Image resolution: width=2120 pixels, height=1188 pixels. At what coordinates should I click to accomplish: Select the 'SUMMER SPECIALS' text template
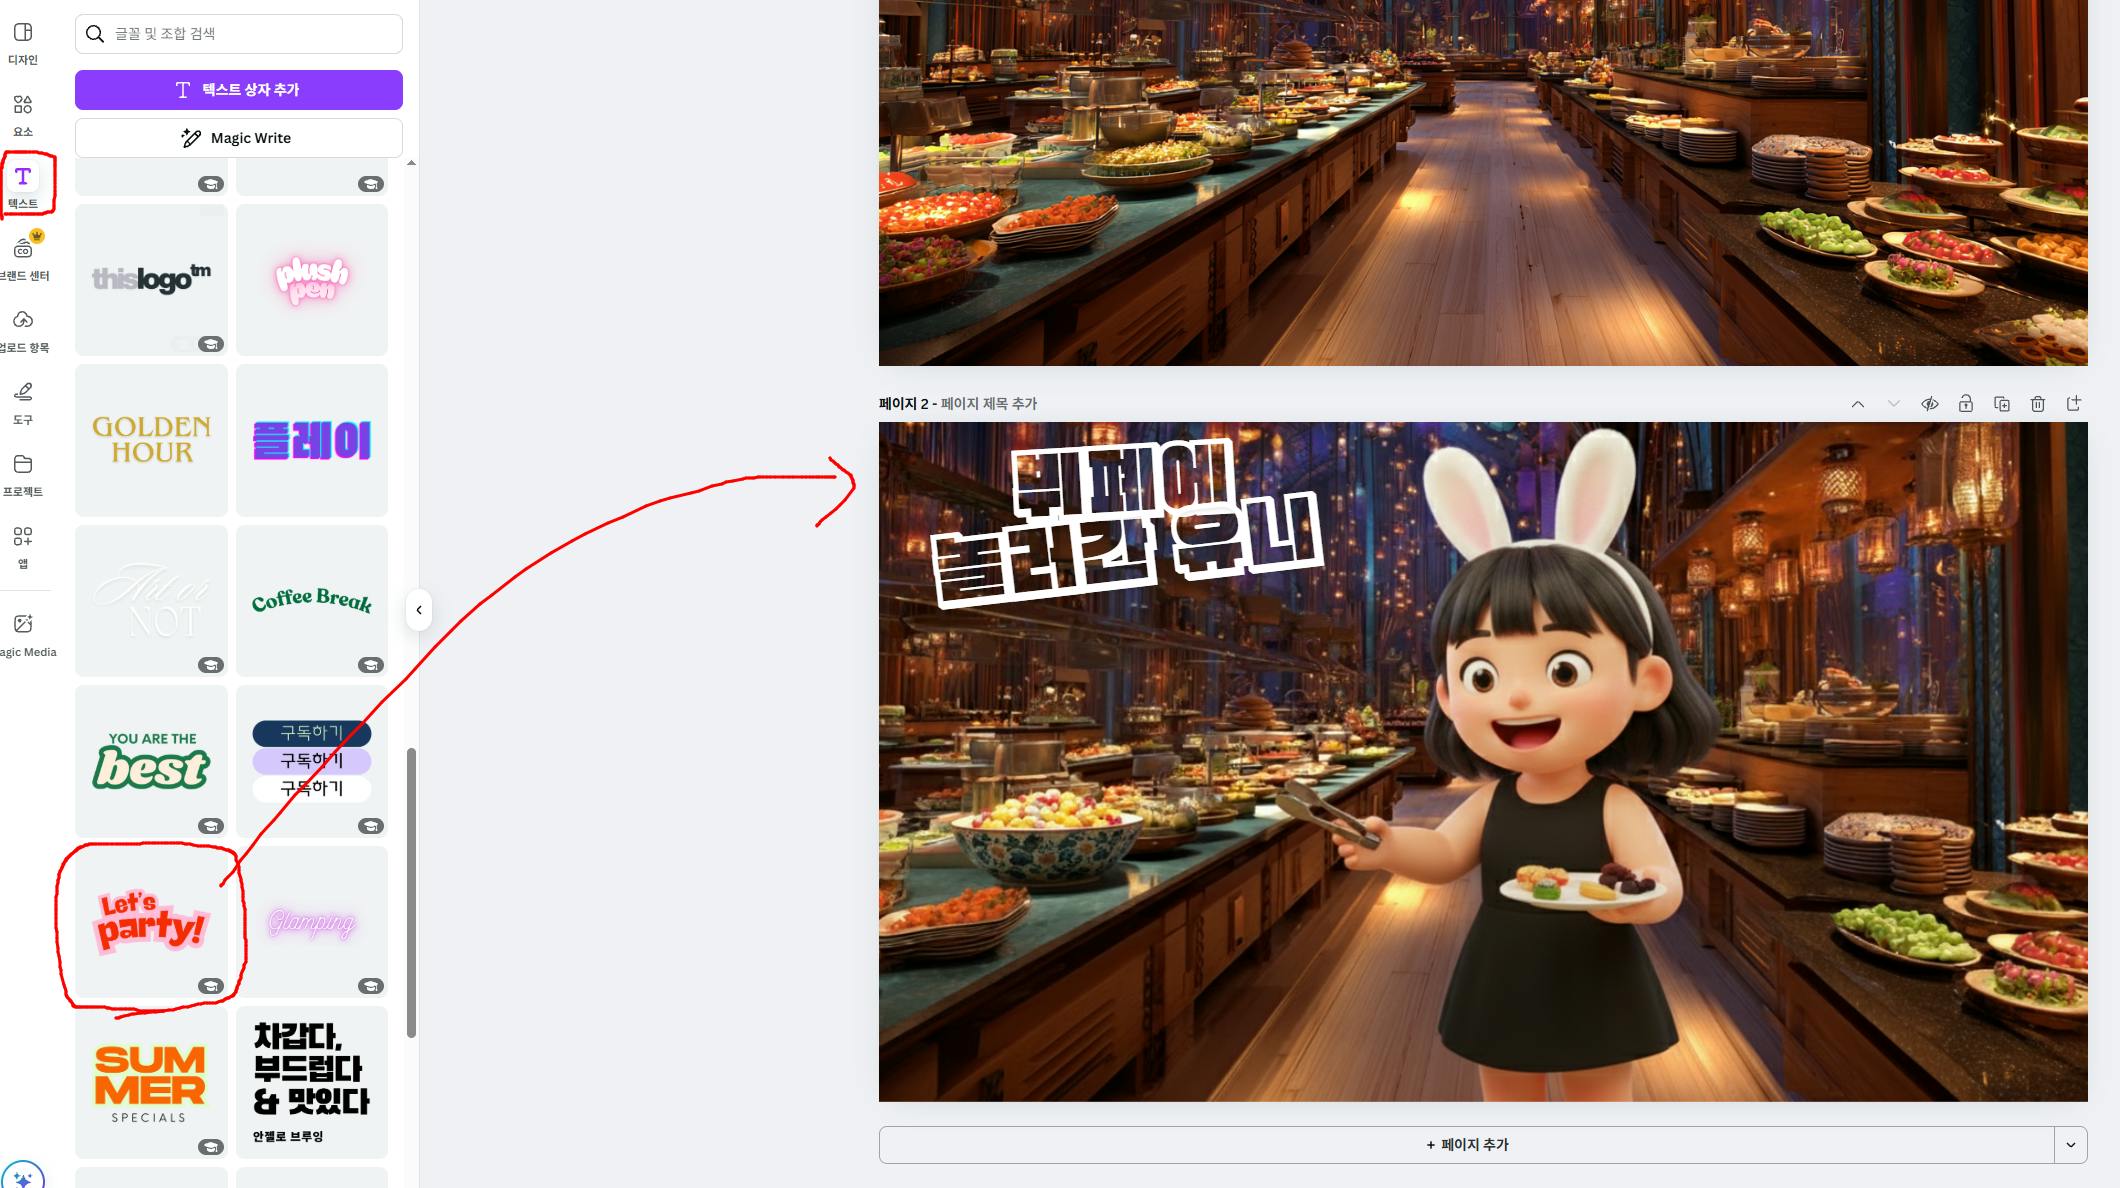pos(151,1082)
